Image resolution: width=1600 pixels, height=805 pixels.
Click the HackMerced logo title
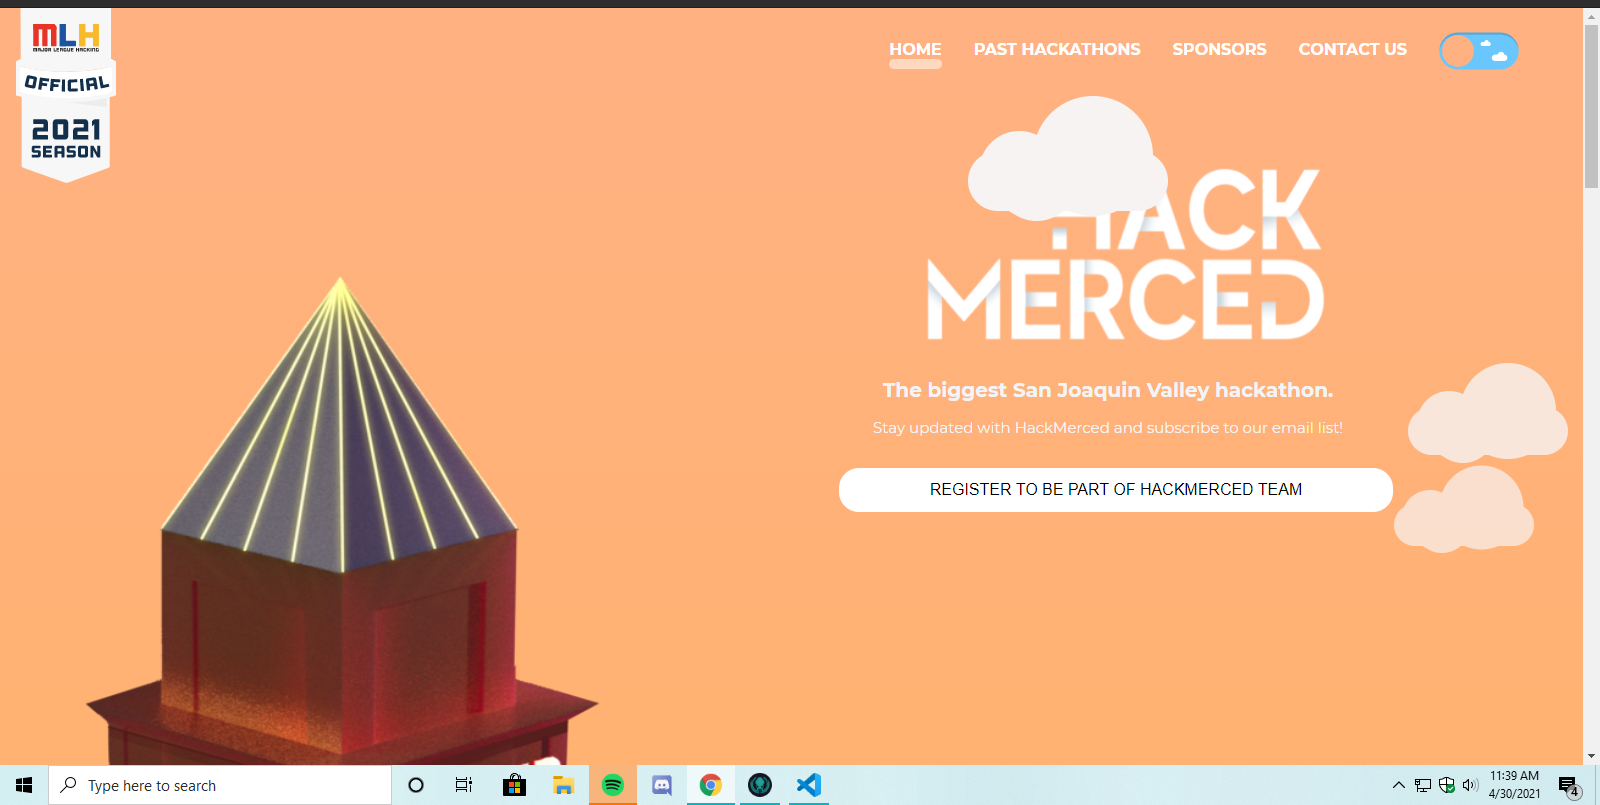pyautogui.click(x=1126, y=255)
